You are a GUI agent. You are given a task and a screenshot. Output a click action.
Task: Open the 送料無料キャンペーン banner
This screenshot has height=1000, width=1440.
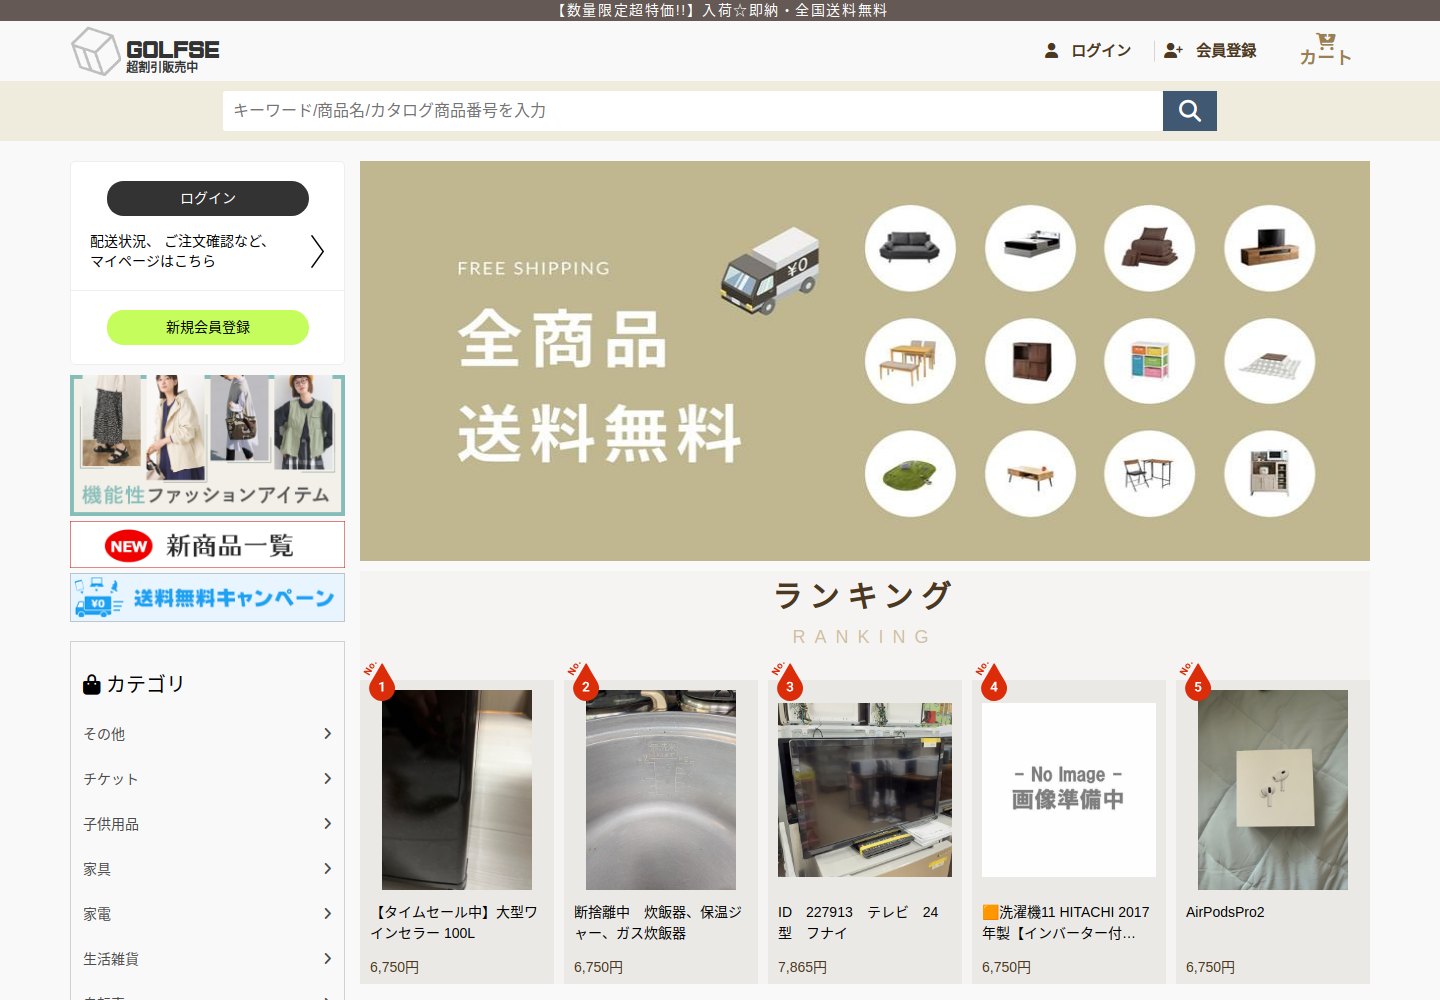(207, 598)
